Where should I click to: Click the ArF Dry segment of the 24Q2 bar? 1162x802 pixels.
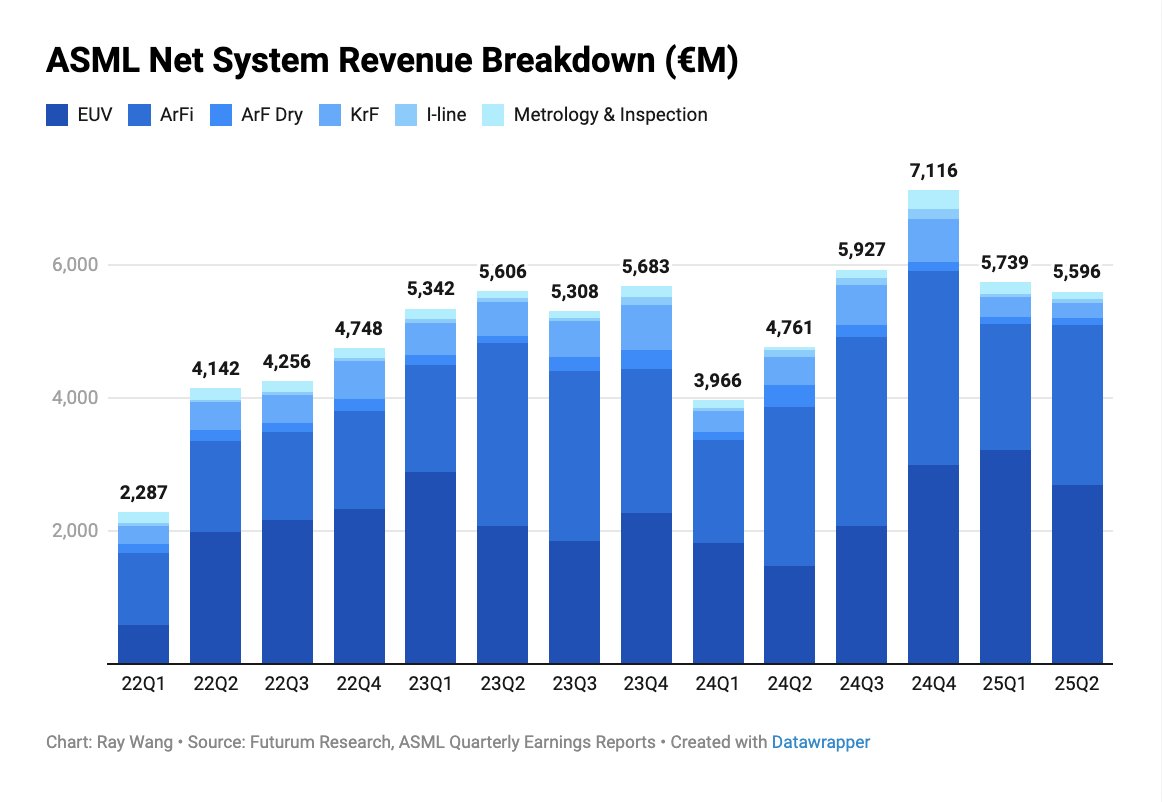(789, 396)
